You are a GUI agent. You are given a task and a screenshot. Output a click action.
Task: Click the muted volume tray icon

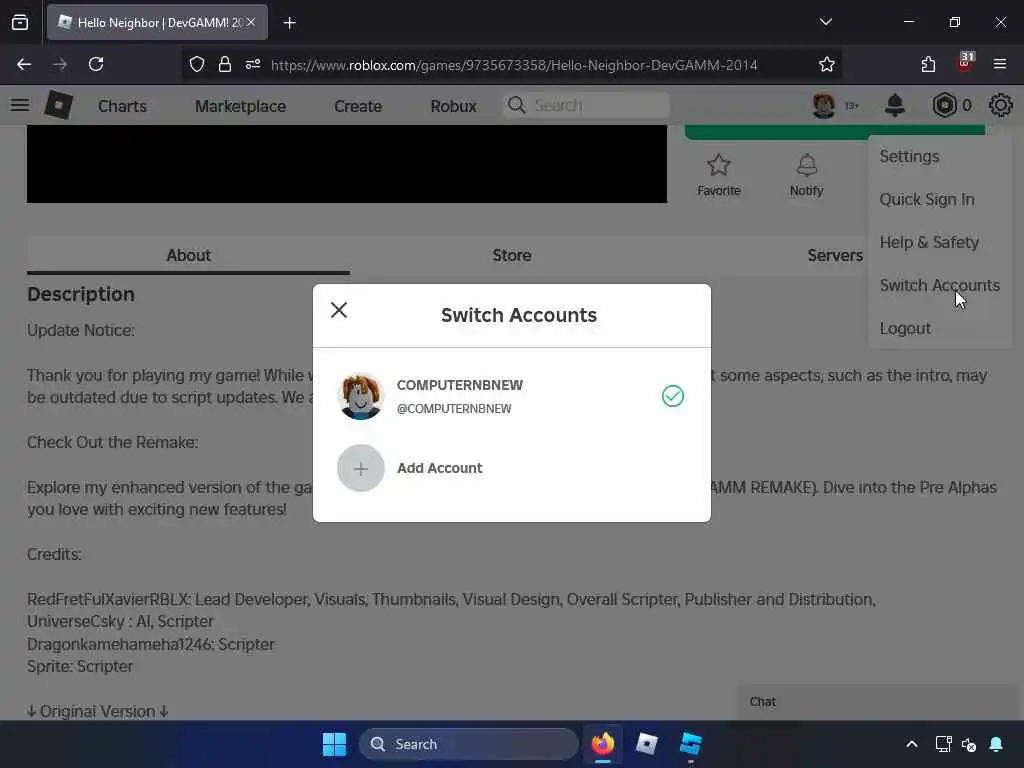pyautogui.click(x=968, y=744)
